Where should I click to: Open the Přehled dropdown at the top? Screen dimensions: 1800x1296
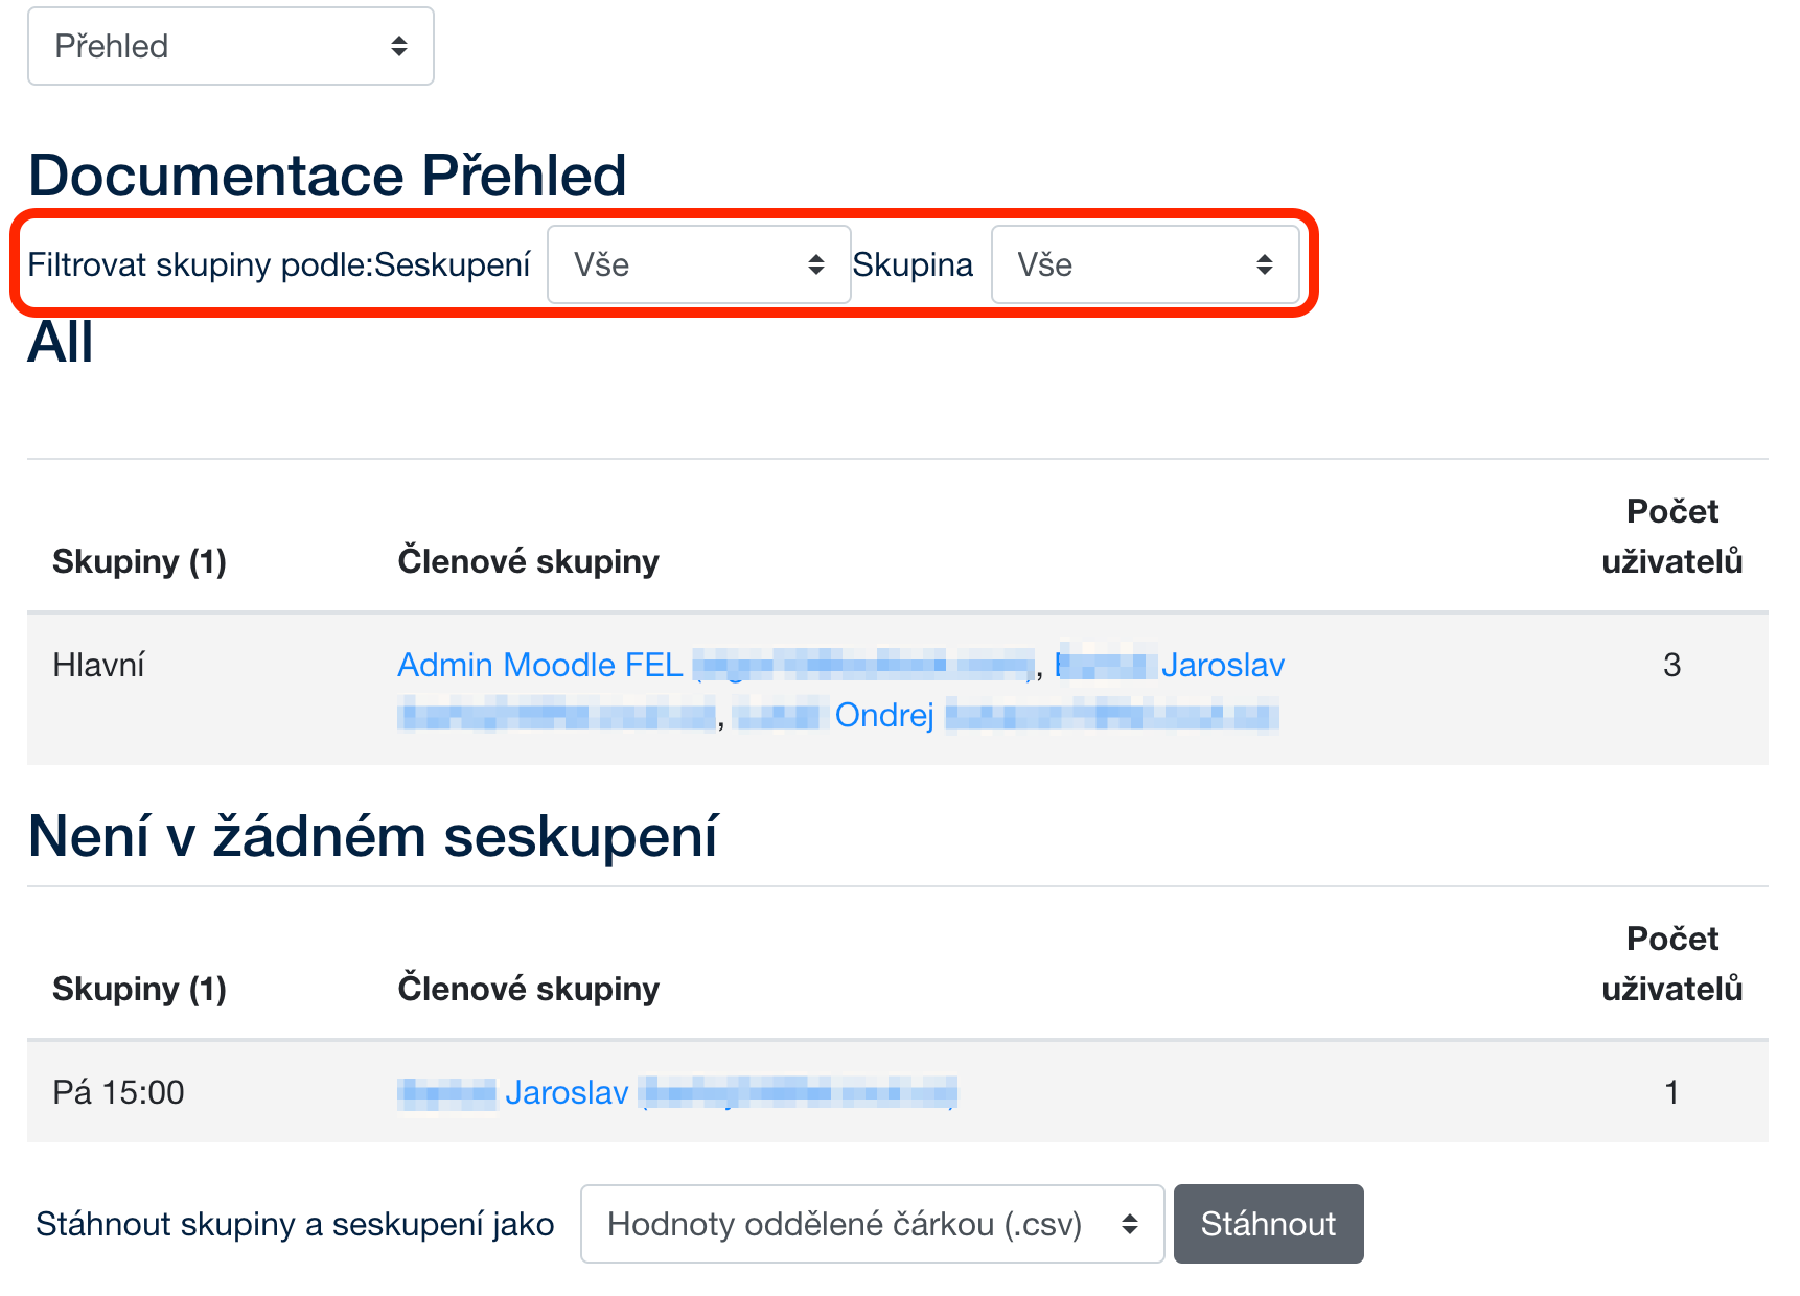(230, 46)
